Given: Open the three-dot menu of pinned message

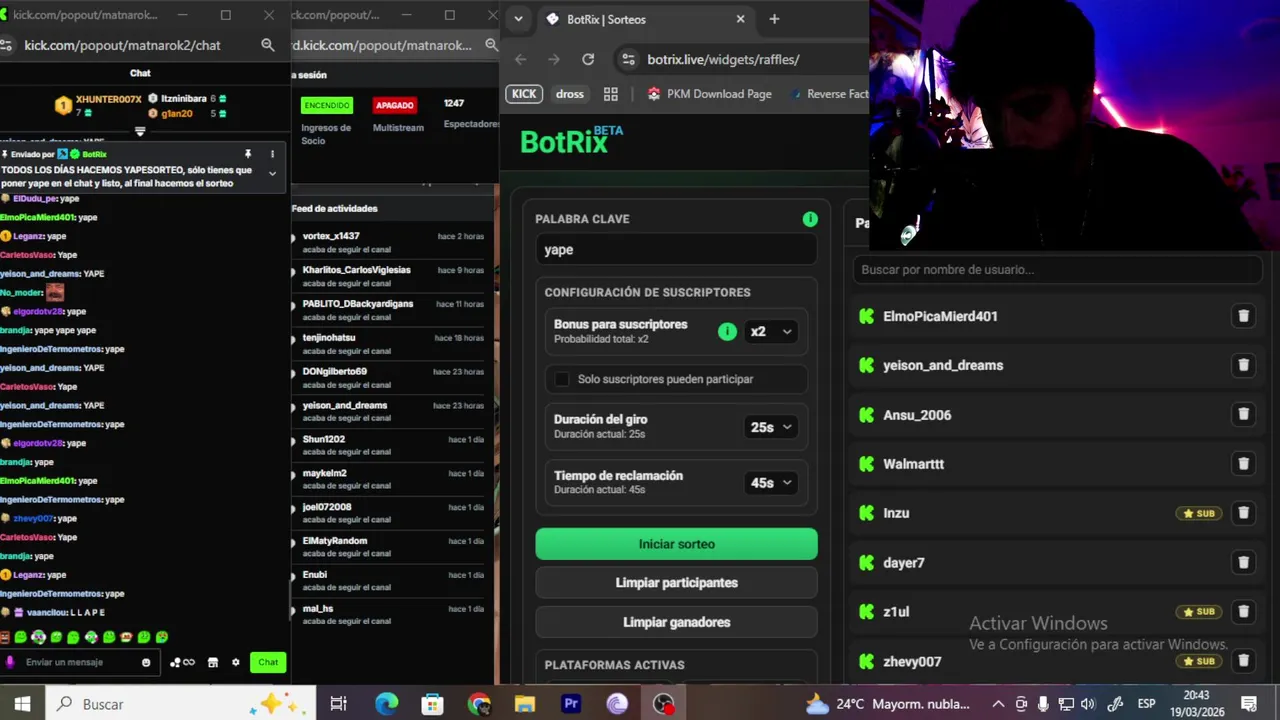Looking at the screenshot, I should tap(272, 154).
